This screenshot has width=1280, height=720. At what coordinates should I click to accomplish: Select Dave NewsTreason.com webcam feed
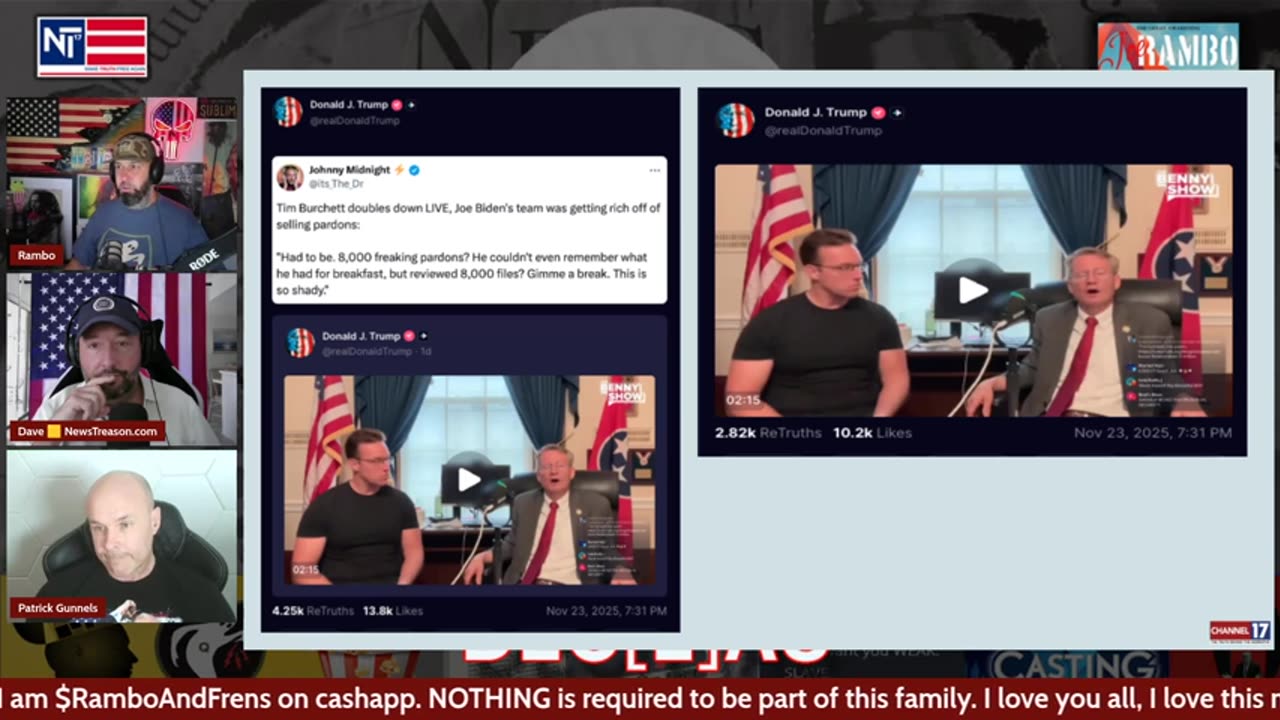point(122,359)
